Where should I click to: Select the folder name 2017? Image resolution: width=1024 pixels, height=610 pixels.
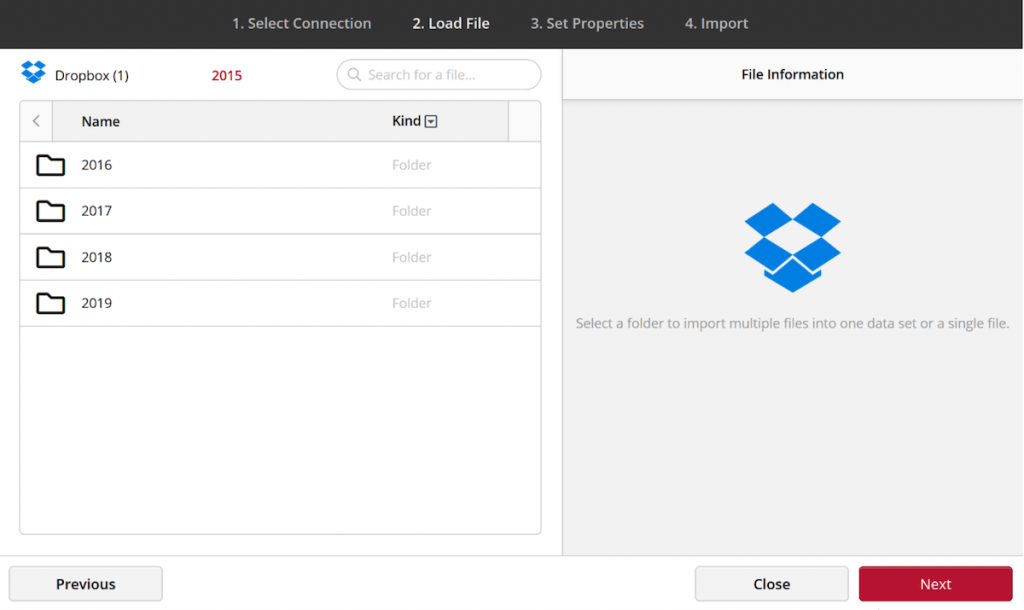[97, 211]
